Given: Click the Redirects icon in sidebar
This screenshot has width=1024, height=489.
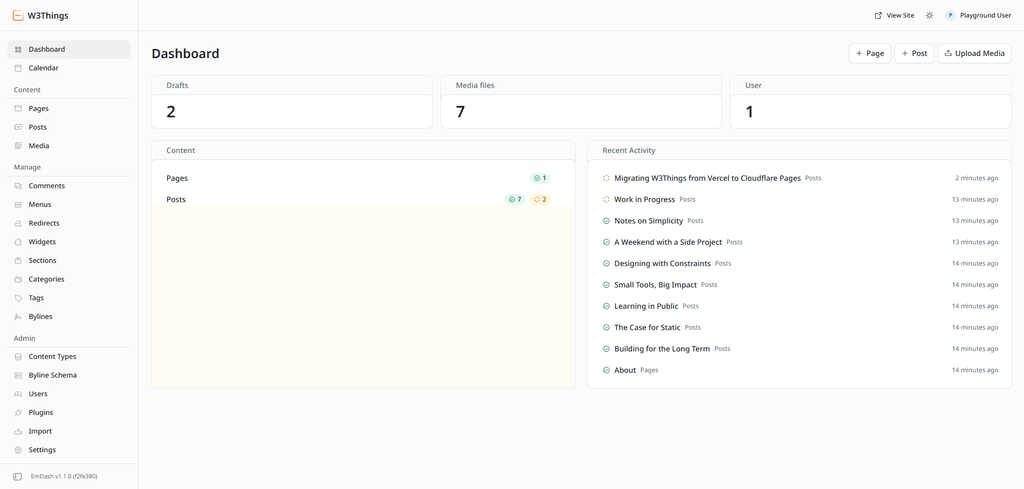Looking at the screenshot, I should tap(18, 223).
